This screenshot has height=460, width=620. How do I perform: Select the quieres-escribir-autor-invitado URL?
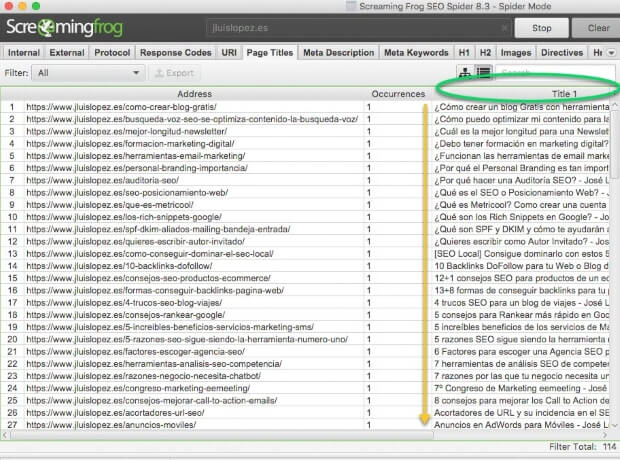136,241
